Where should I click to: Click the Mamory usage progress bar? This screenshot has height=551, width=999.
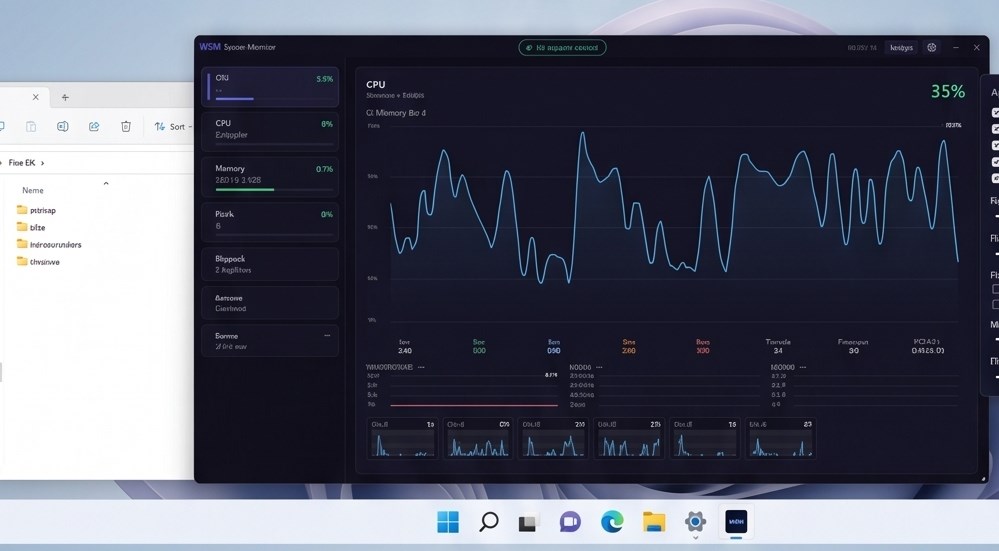coord(274,189)
